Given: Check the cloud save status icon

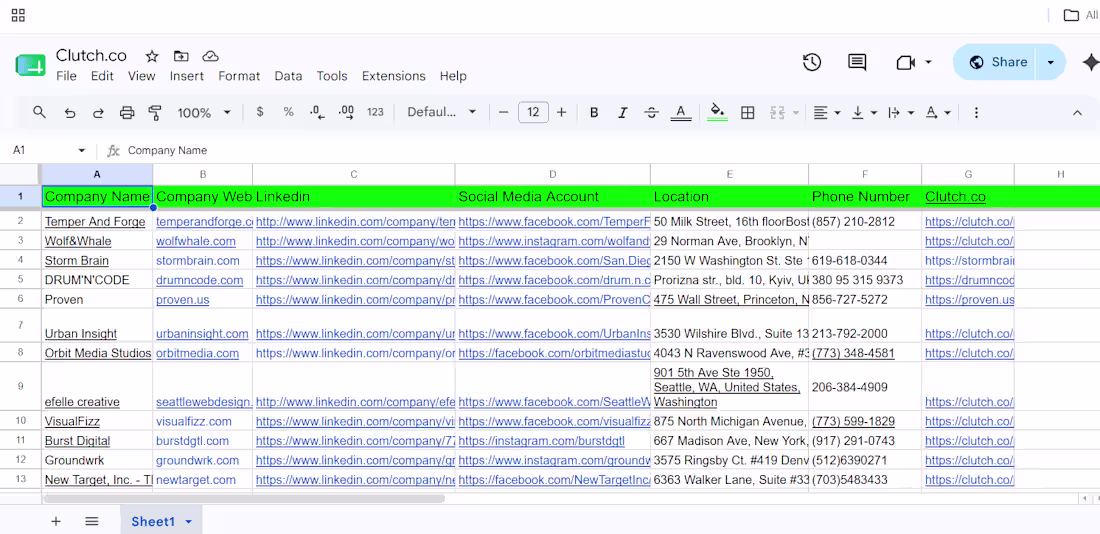Looking at the screenshot, I should click(210, 56).
